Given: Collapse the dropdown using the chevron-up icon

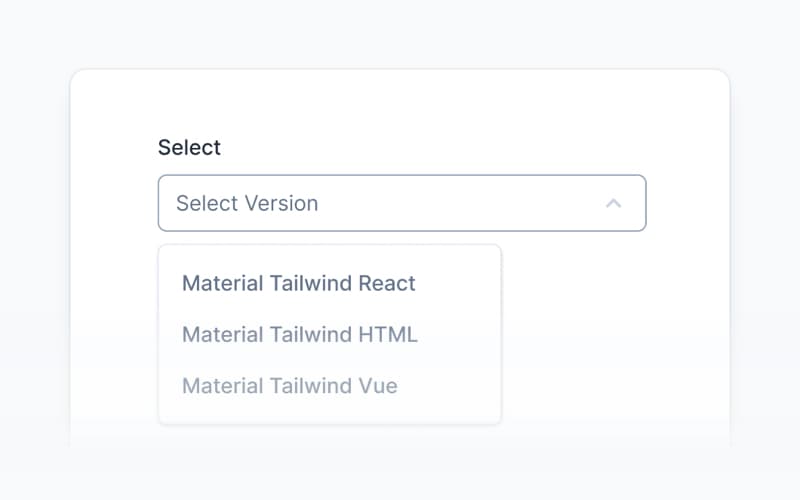Looking at the screenshot, I should 614,203.
